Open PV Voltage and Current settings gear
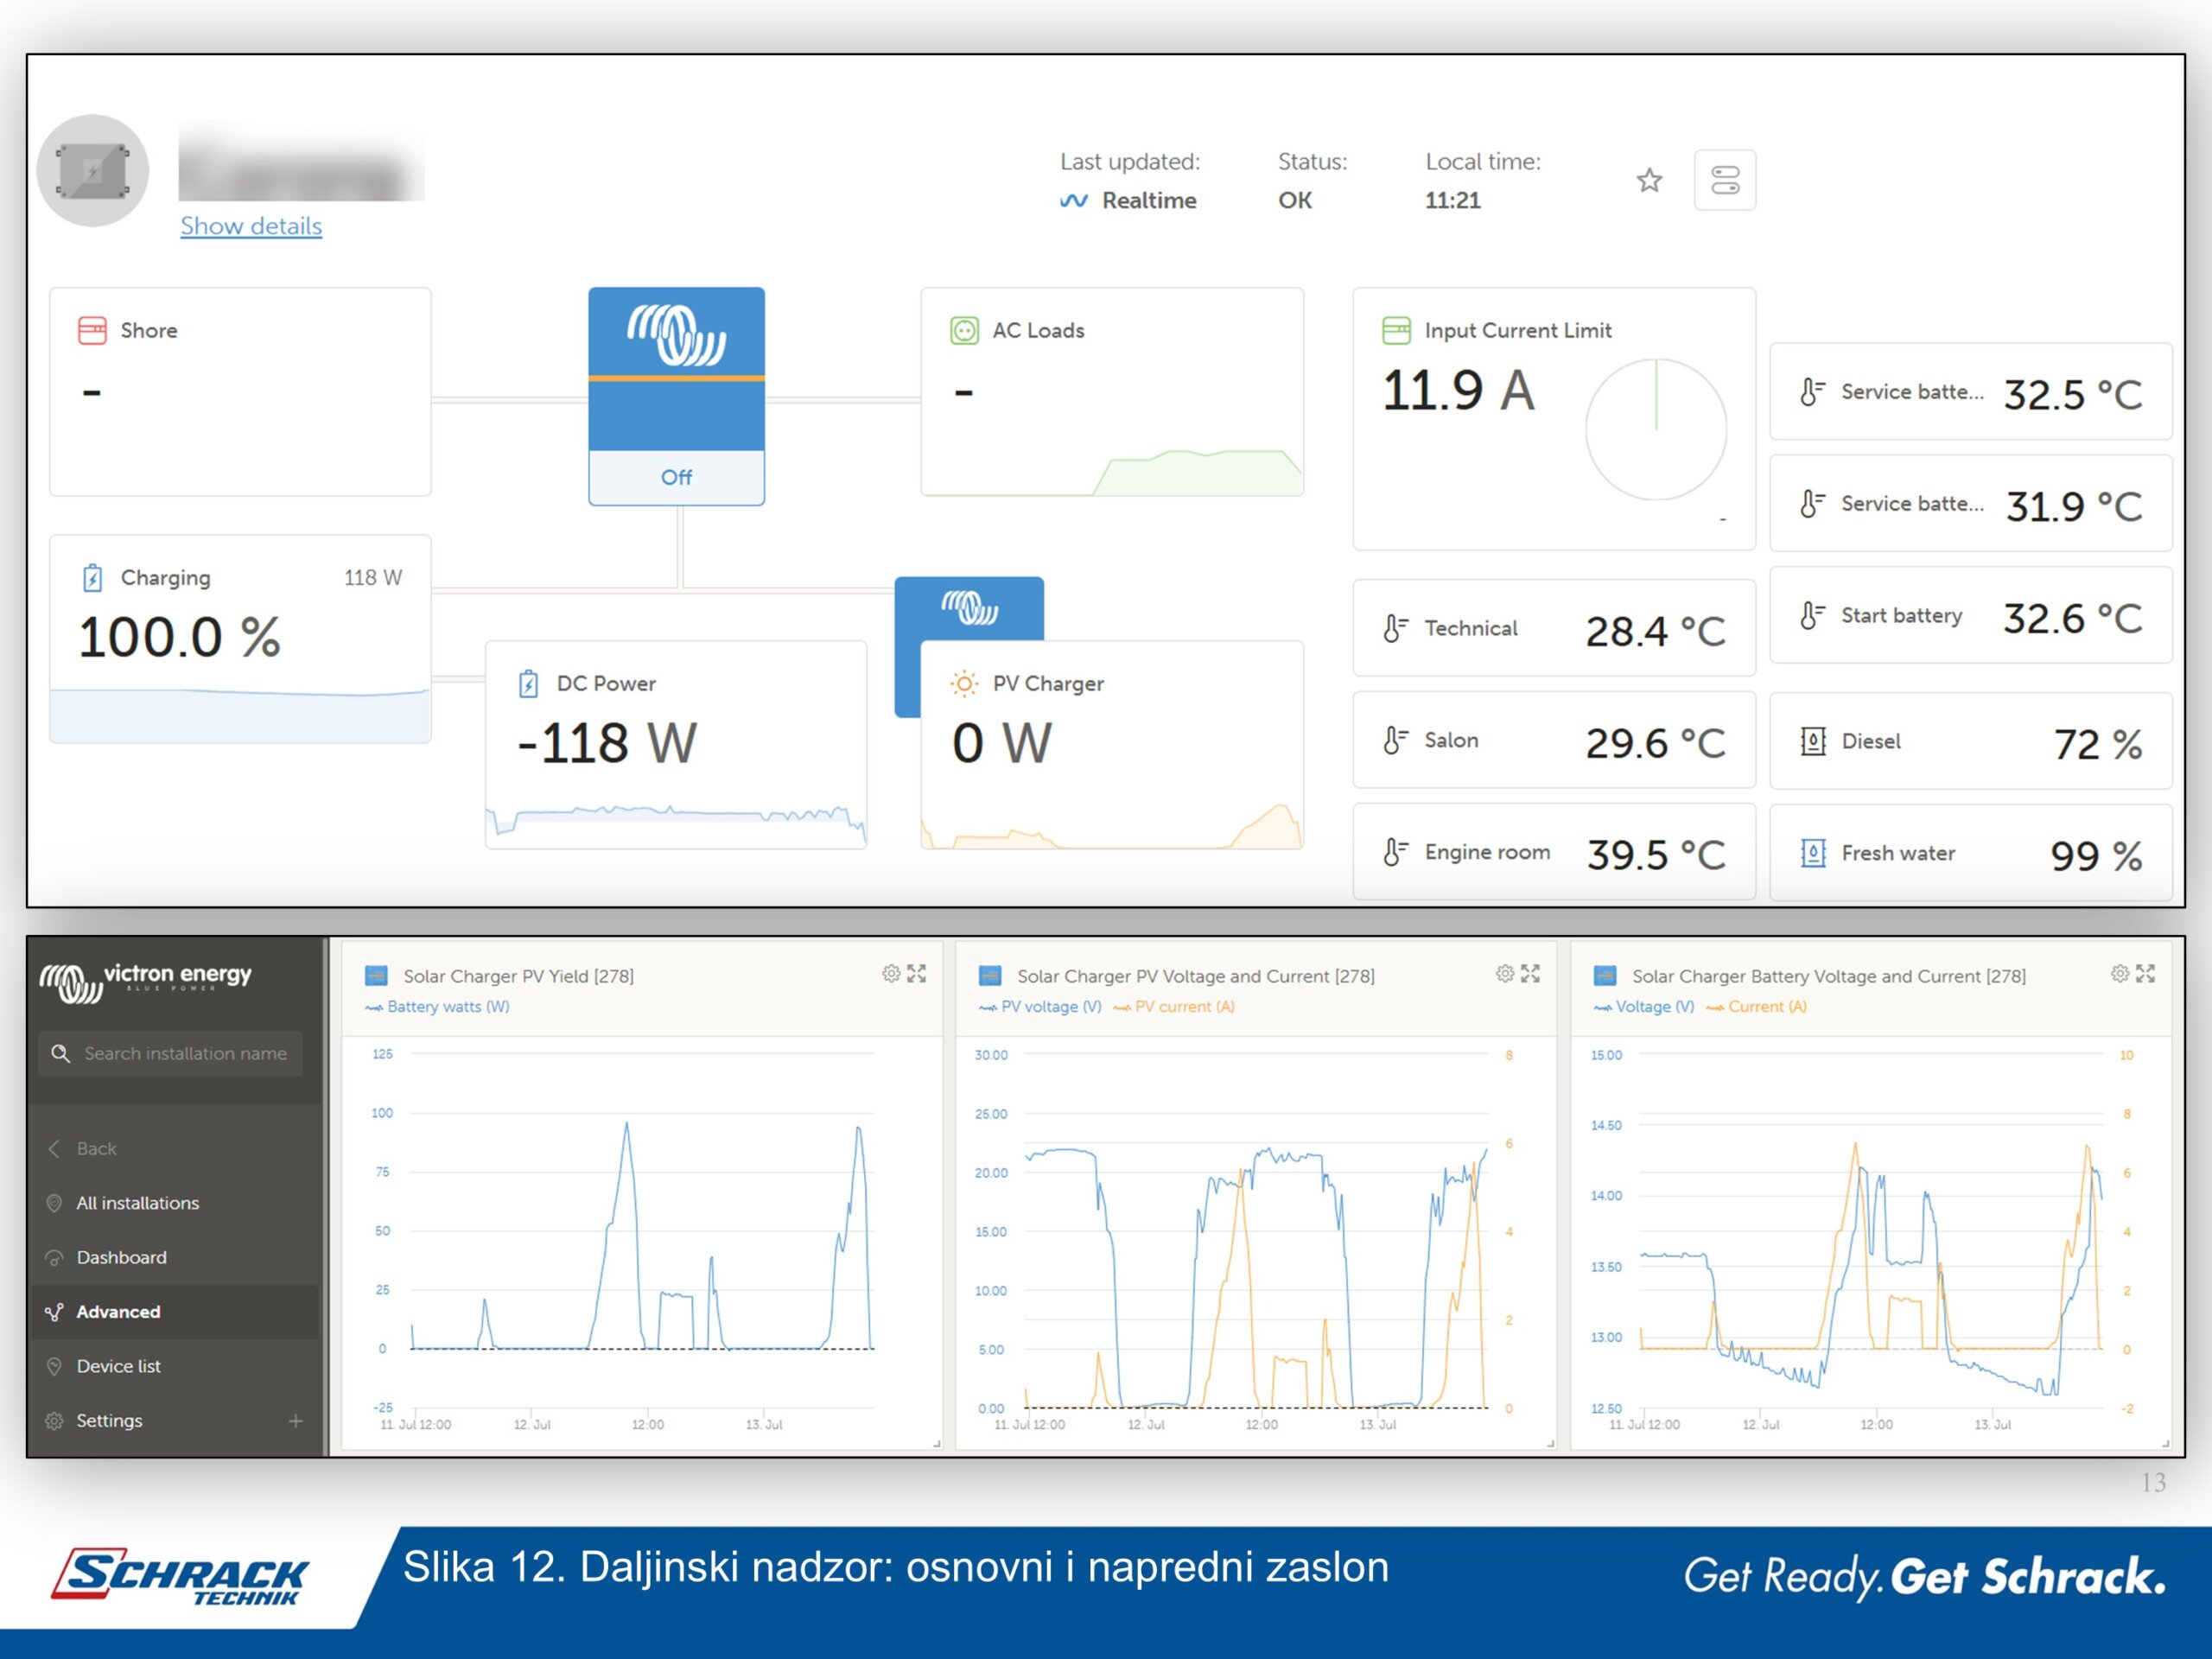This screenshot has height=1659, width=2212. (1504, 973)
